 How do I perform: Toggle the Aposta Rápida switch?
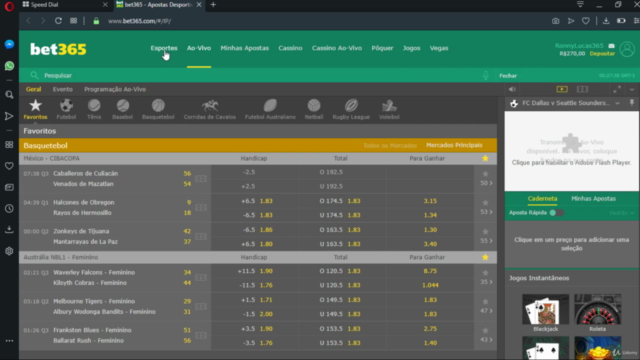pos(556,213)
